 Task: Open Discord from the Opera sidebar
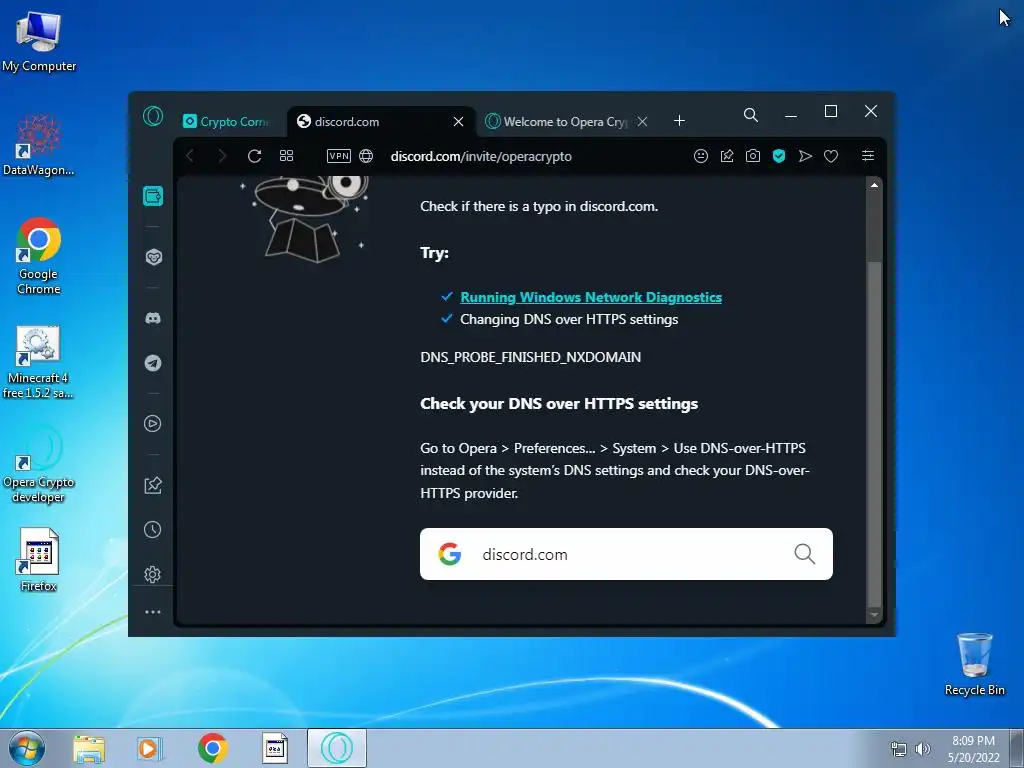click(153, 318)
